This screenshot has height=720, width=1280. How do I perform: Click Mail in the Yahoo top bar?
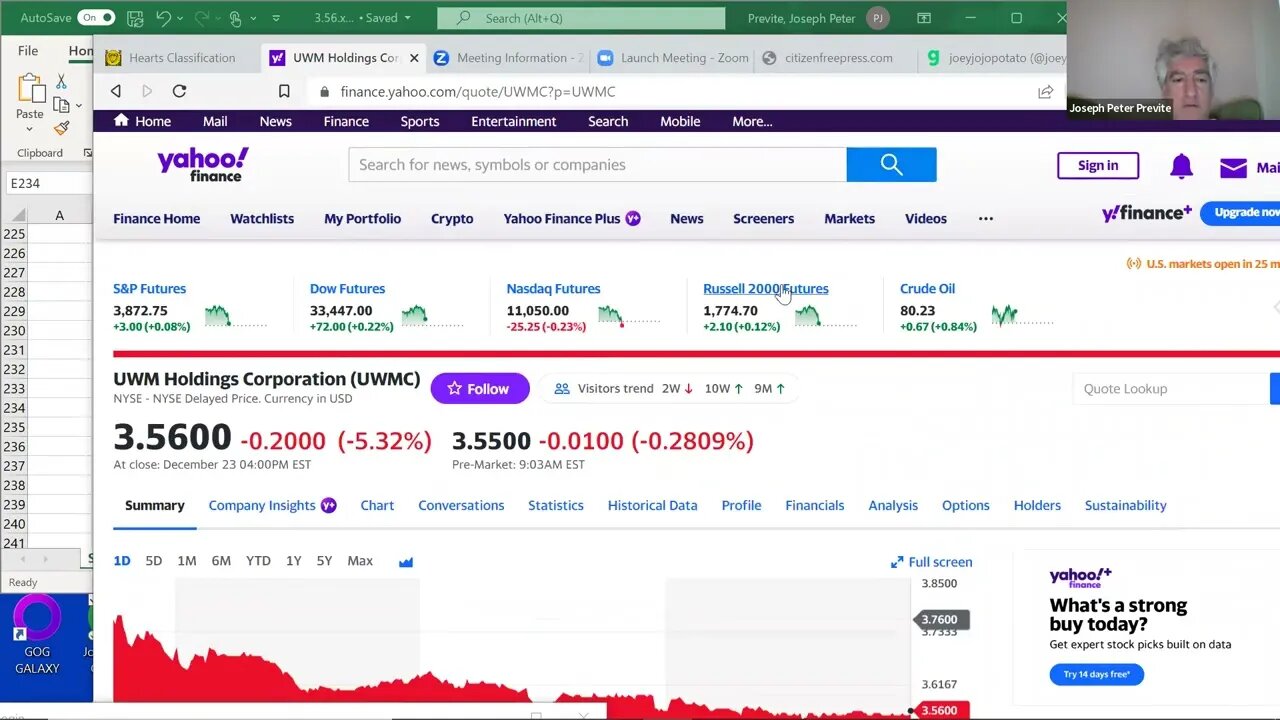(x=215, y=121)
